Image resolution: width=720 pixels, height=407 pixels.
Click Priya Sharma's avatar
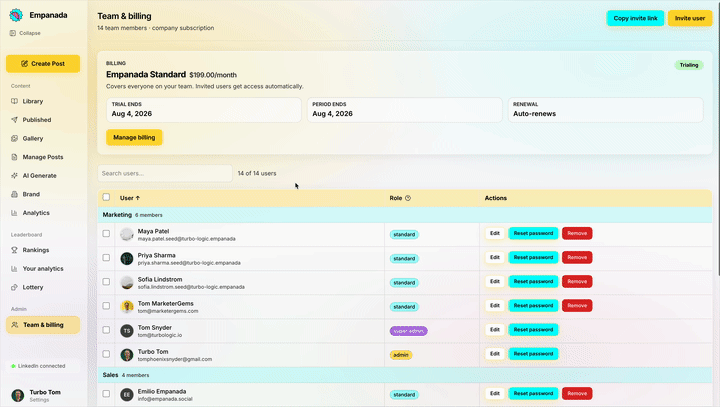click(x=127, y=258)
